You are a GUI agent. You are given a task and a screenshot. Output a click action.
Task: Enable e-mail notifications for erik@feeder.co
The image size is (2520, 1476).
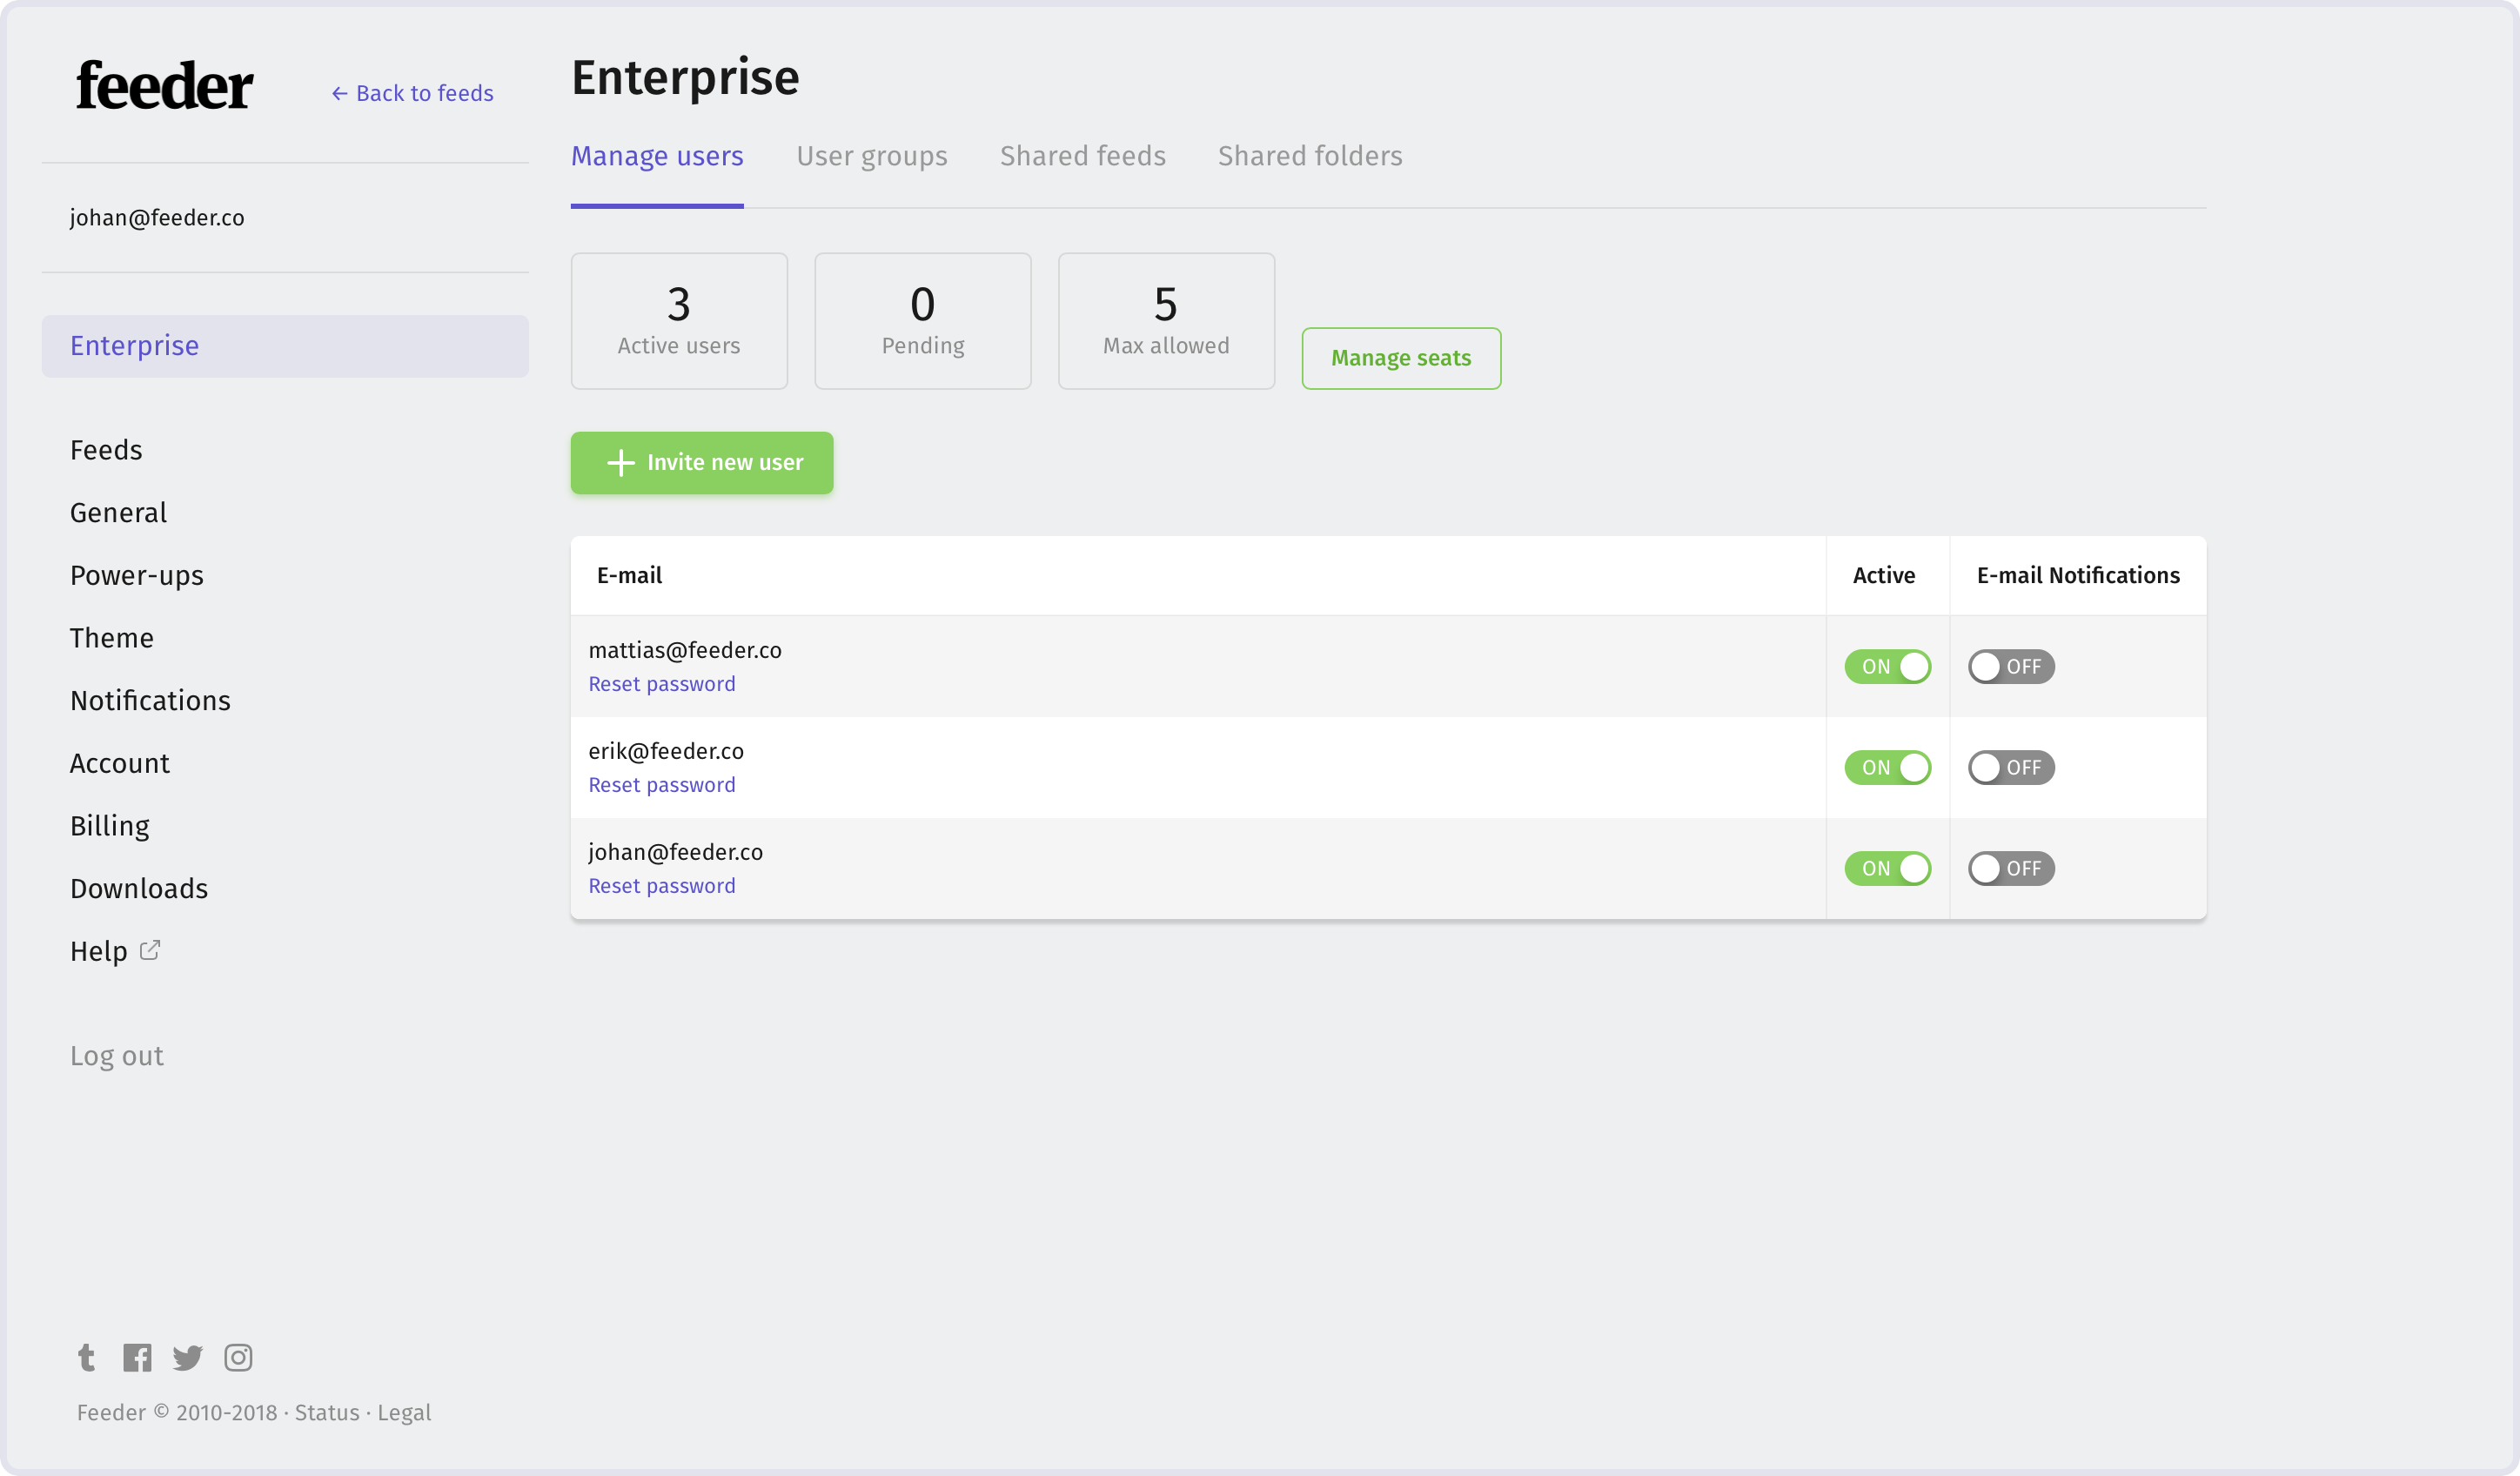2011,767
